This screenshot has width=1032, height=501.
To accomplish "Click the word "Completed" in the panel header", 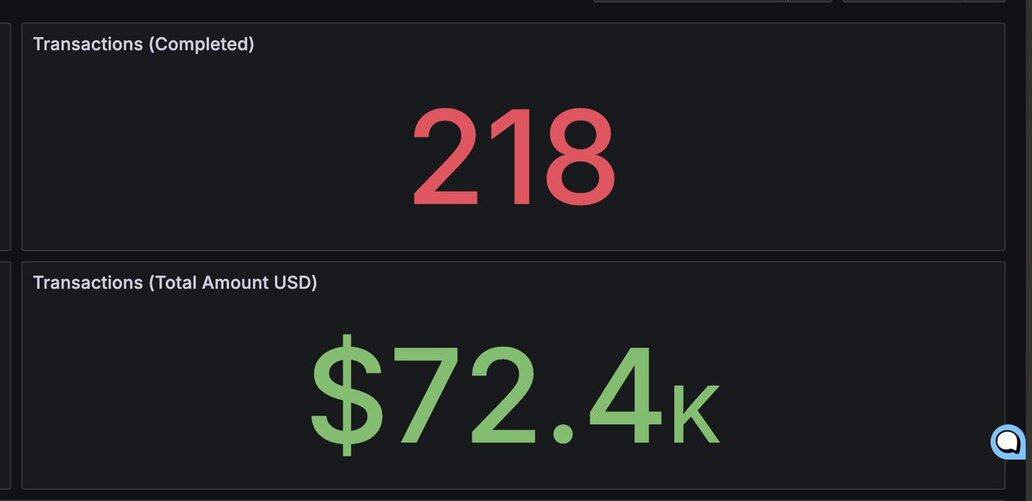I will 201,44.
